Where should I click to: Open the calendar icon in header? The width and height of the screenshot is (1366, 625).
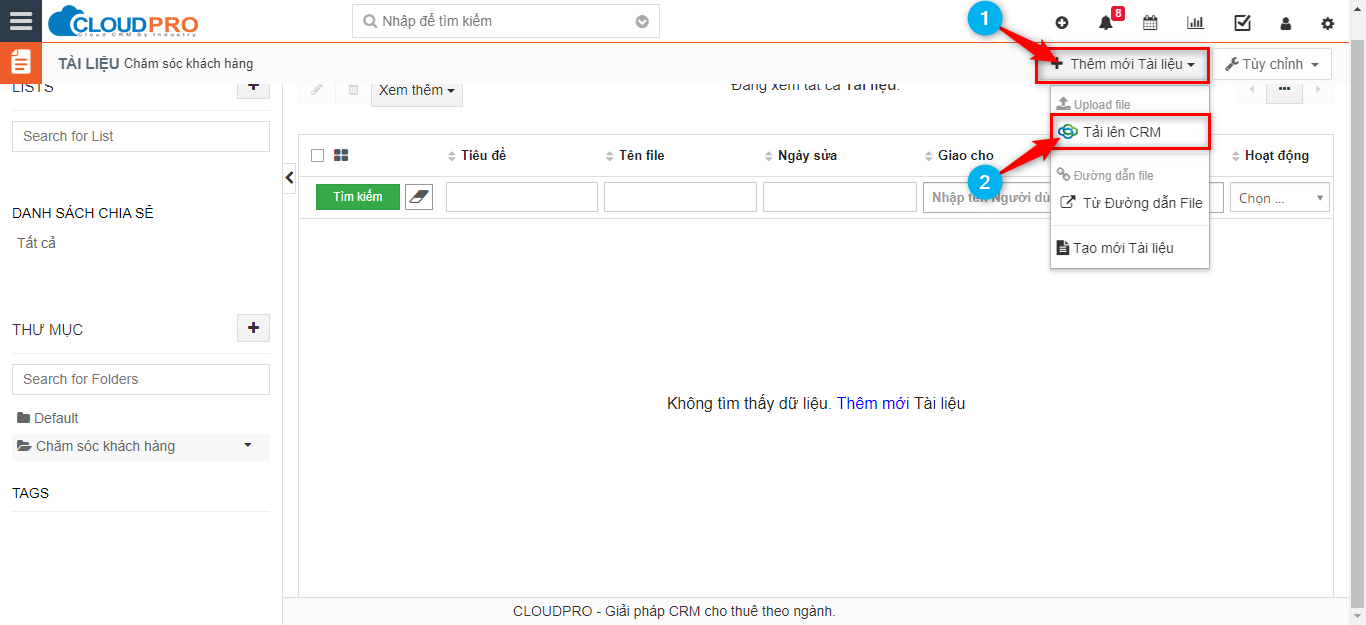point(1150,23)
